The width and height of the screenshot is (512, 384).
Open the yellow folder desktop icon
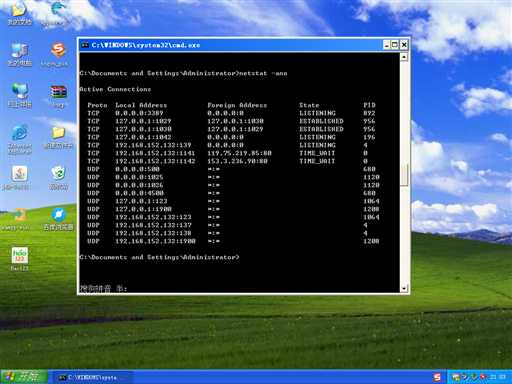(x=58, y=137)
